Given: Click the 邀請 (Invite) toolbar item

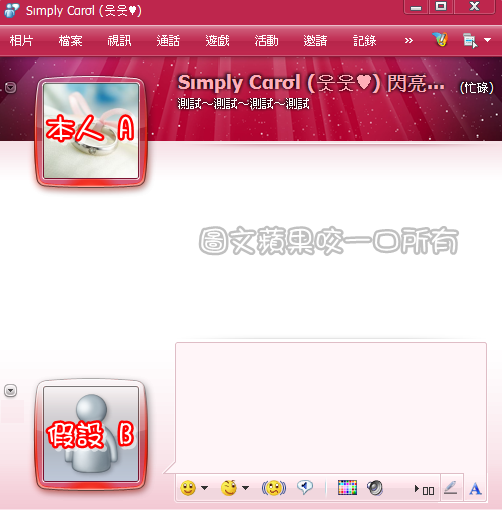Looking at the screenshot, I should 315,41.
